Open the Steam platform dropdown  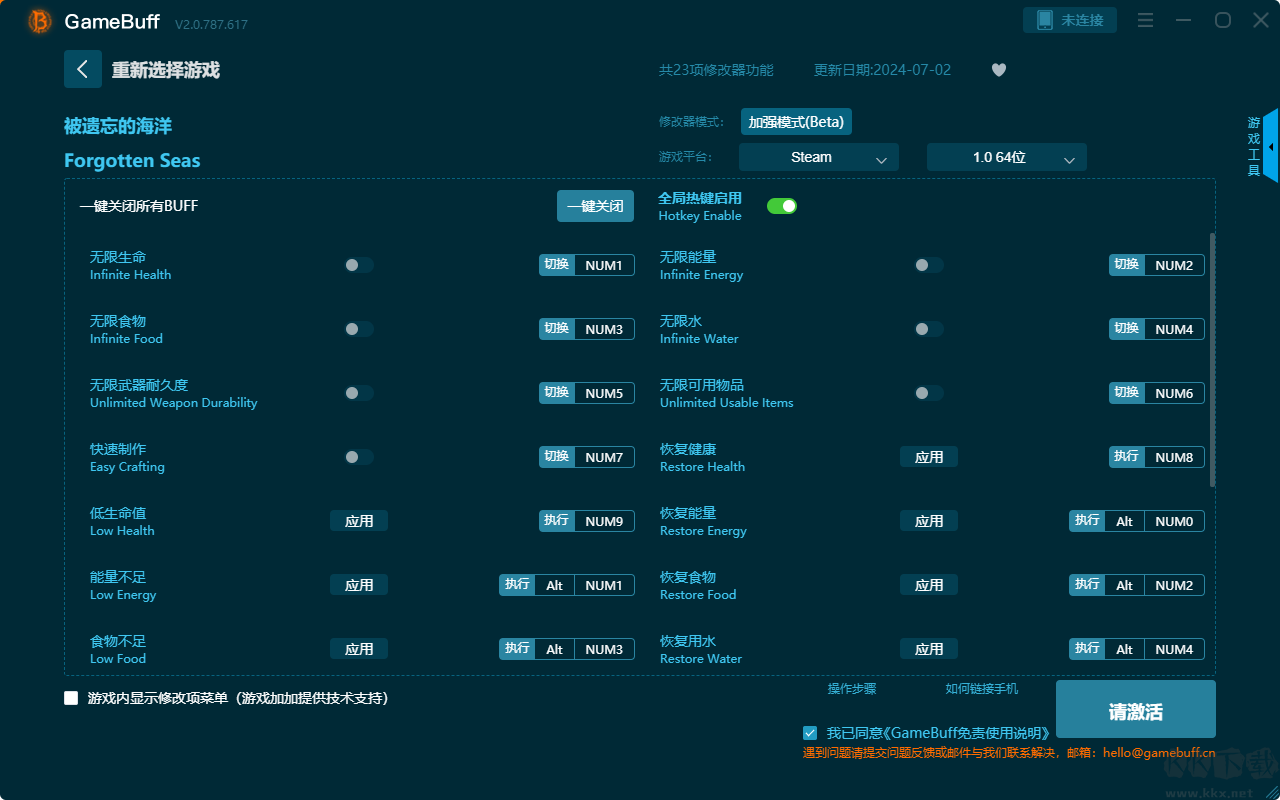pos(818,157)
